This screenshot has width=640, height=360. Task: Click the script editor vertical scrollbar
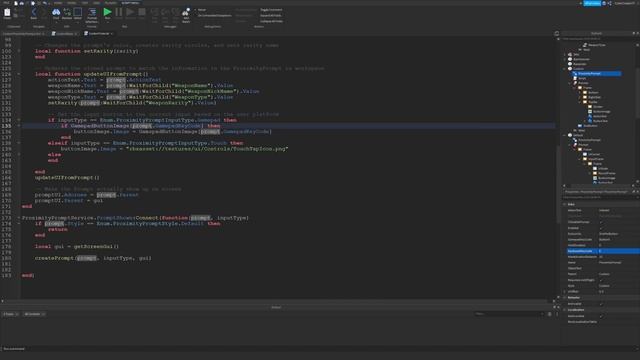(558, 184)
